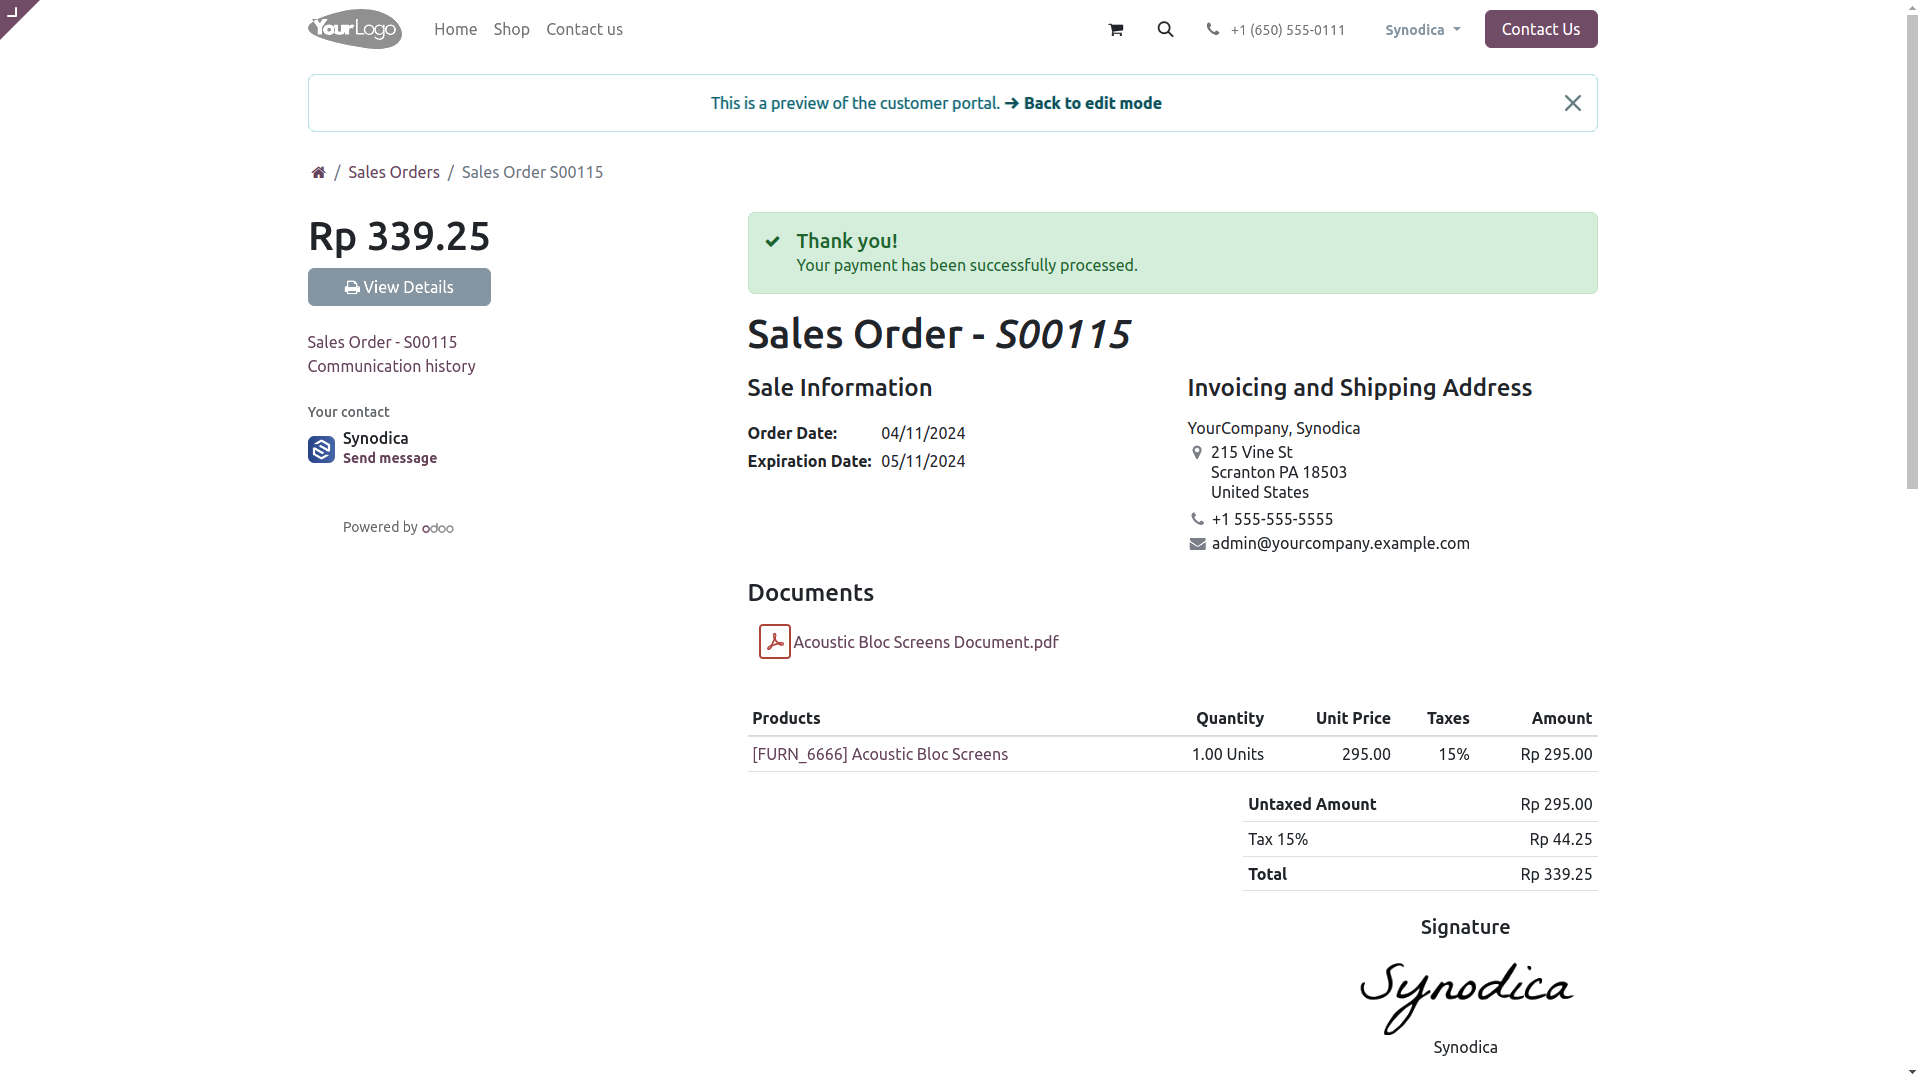Click the Odoo logo in Powered by
The width and height of the screenshot is (1920, 1080).
(438, 528)
